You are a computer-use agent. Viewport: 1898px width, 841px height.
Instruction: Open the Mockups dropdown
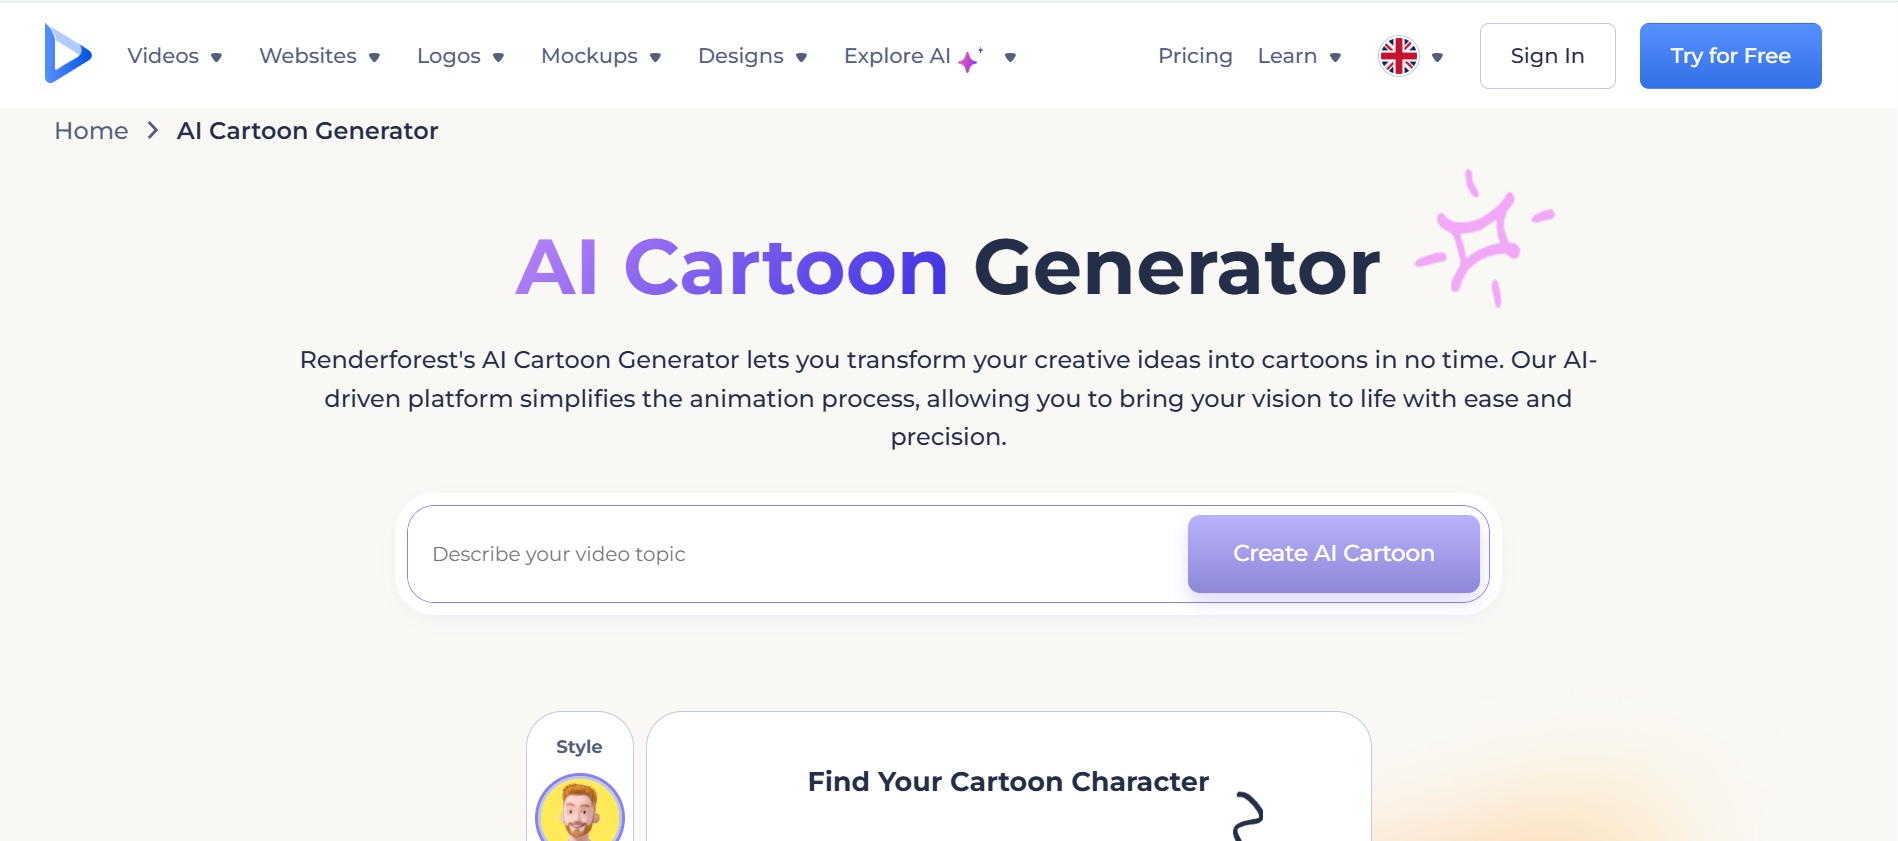coord(601,56)
